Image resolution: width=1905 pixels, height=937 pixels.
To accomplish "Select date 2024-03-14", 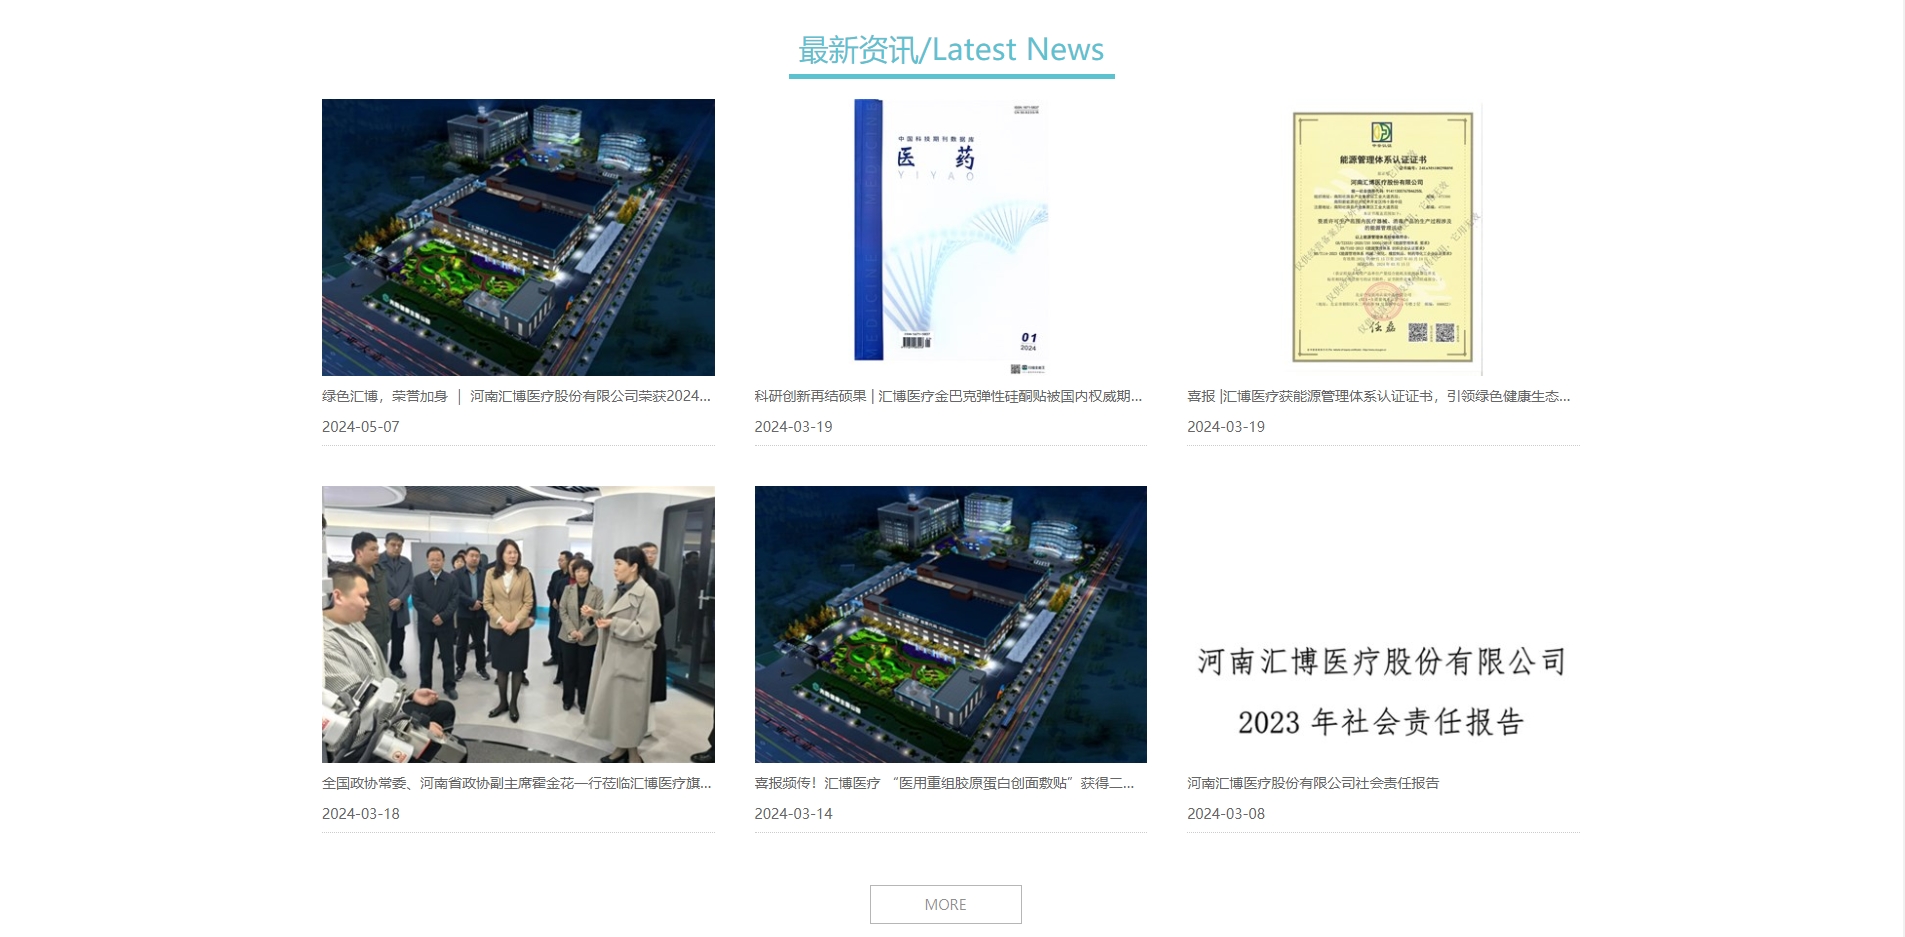I will (794, 814).
